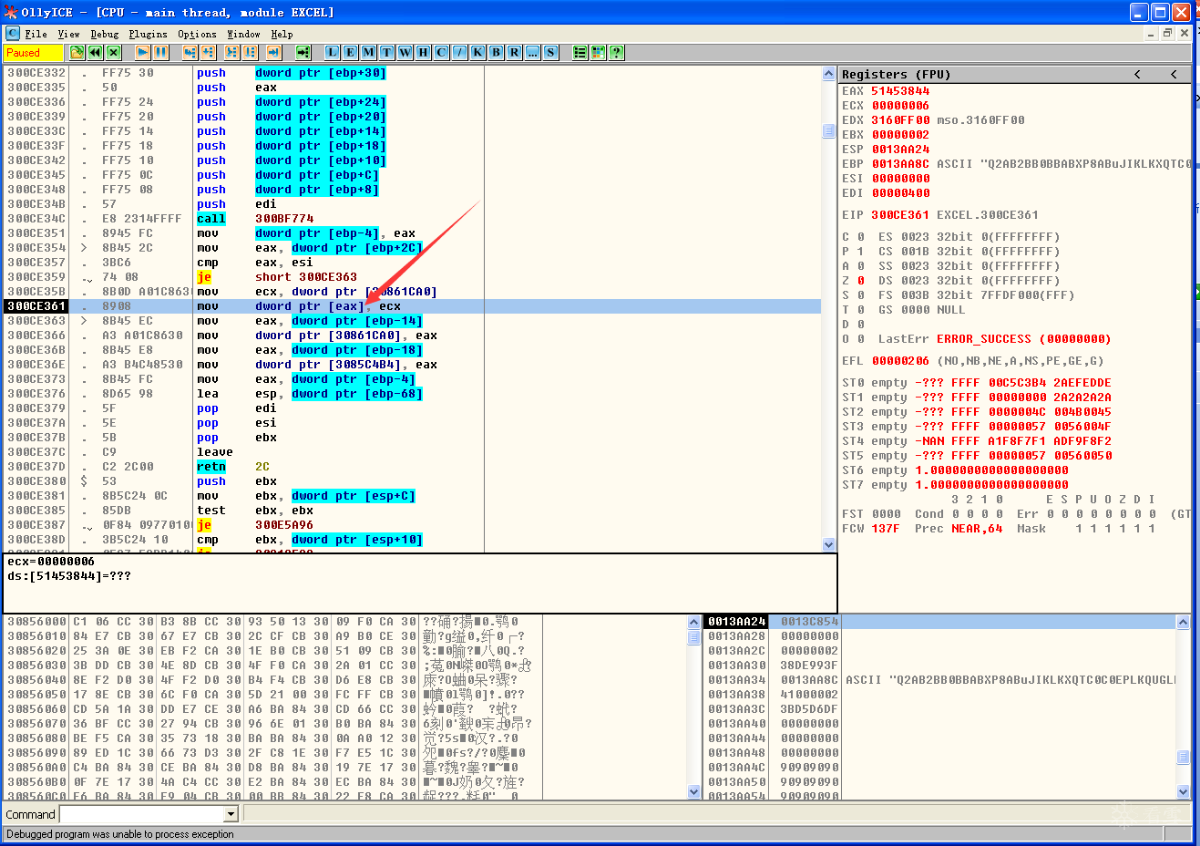Expand the Command history dropdown arrow

click(x=230, y=815)
